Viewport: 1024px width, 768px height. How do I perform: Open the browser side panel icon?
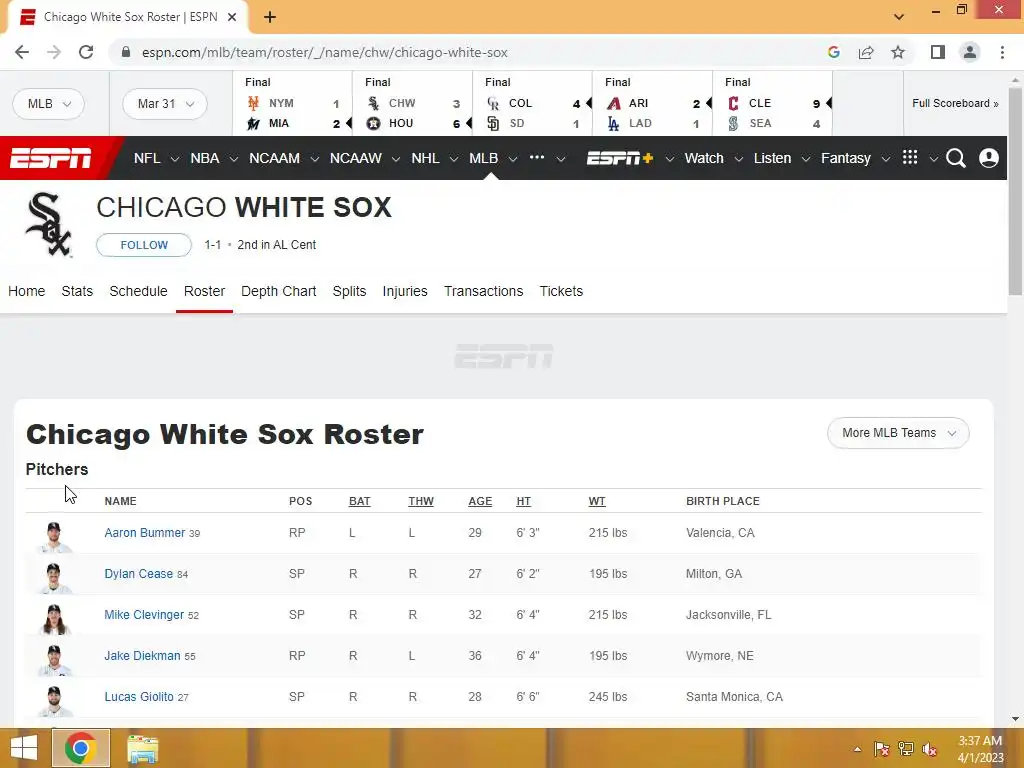(x=938, y=52)
